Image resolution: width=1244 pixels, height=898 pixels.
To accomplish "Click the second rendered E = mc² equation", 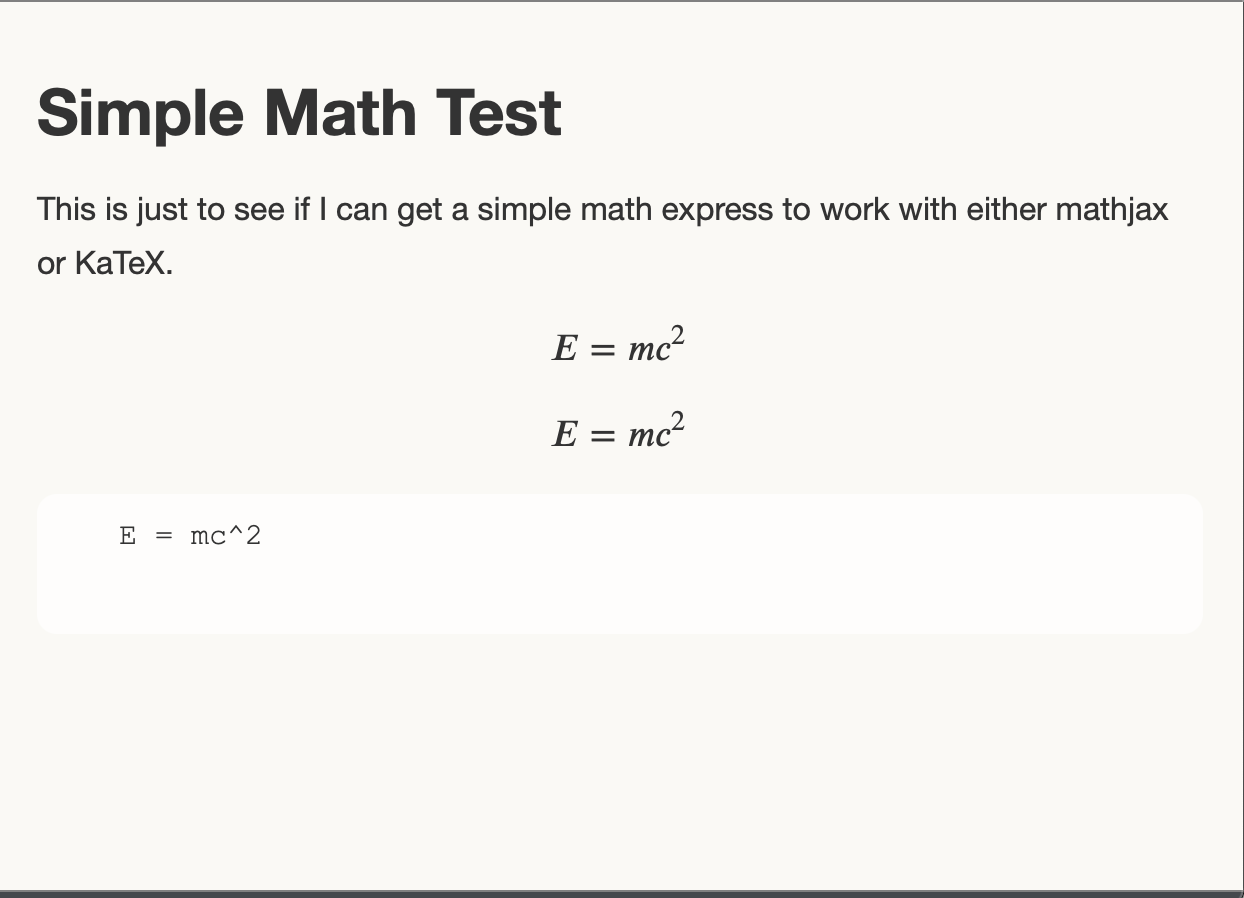I will tap(619, 433).
